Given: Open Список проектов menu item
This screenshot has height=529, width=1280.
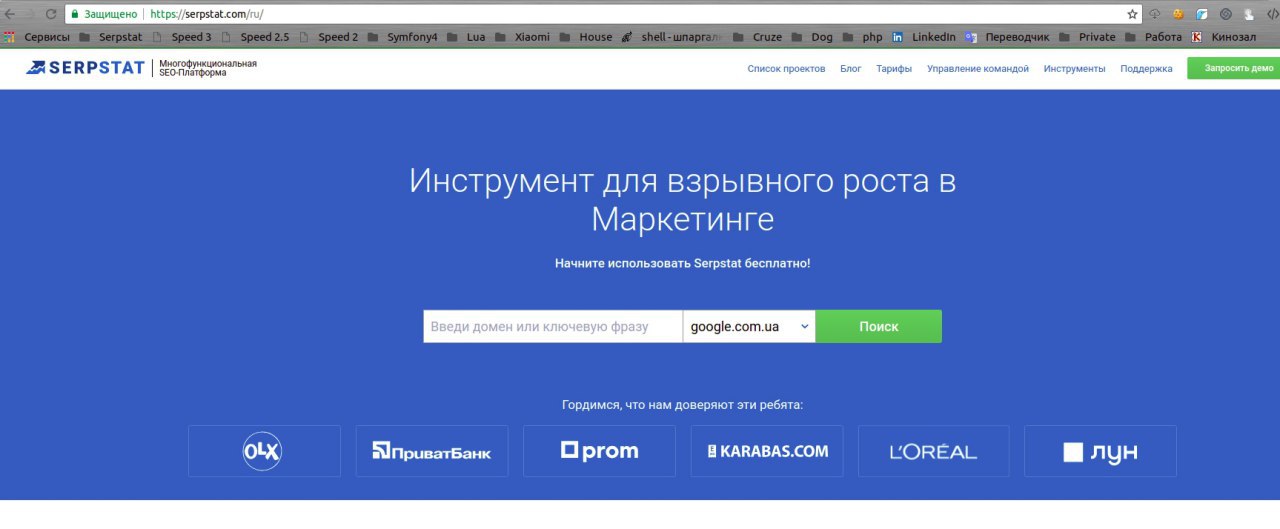Looking at the screenshot, I should point(786,69).
